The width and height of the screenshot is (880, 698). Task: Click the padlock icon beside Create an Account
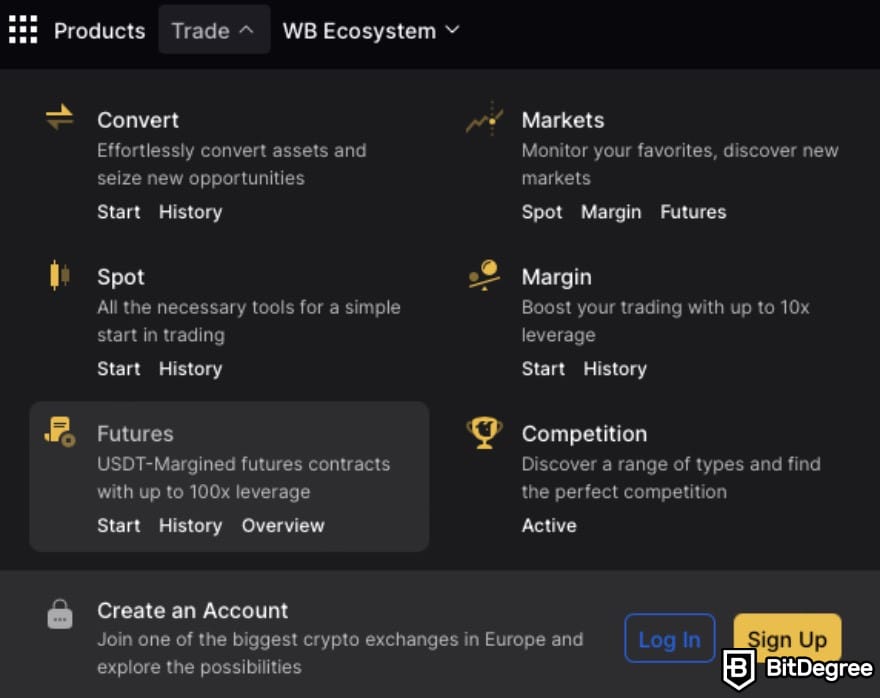(59, 611)
